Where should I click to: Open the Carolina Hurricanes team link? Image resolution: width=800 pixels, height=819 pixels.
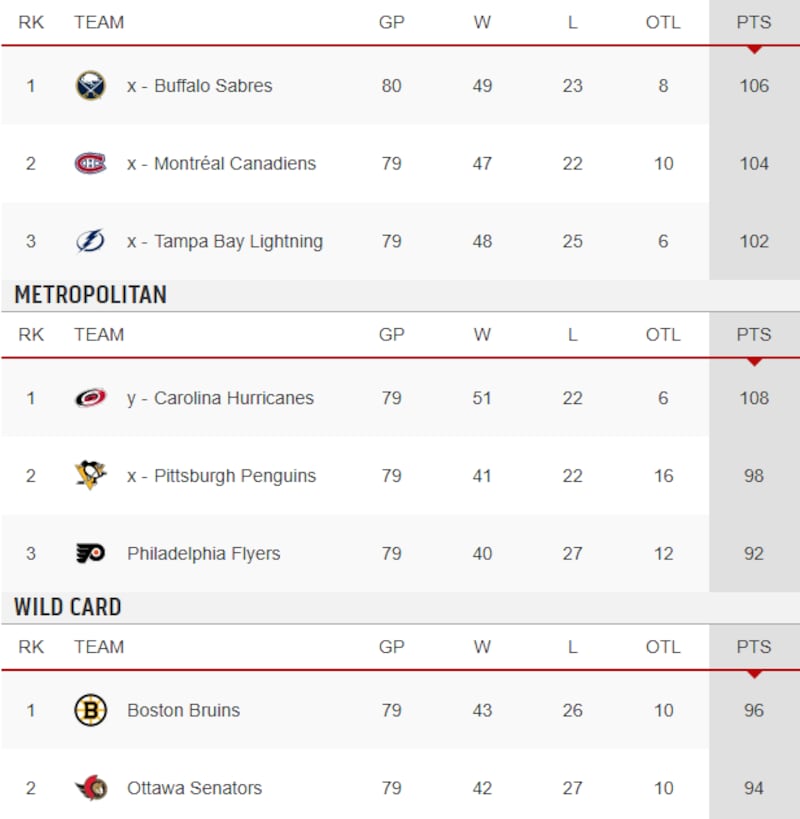click(x=234, y=398)
